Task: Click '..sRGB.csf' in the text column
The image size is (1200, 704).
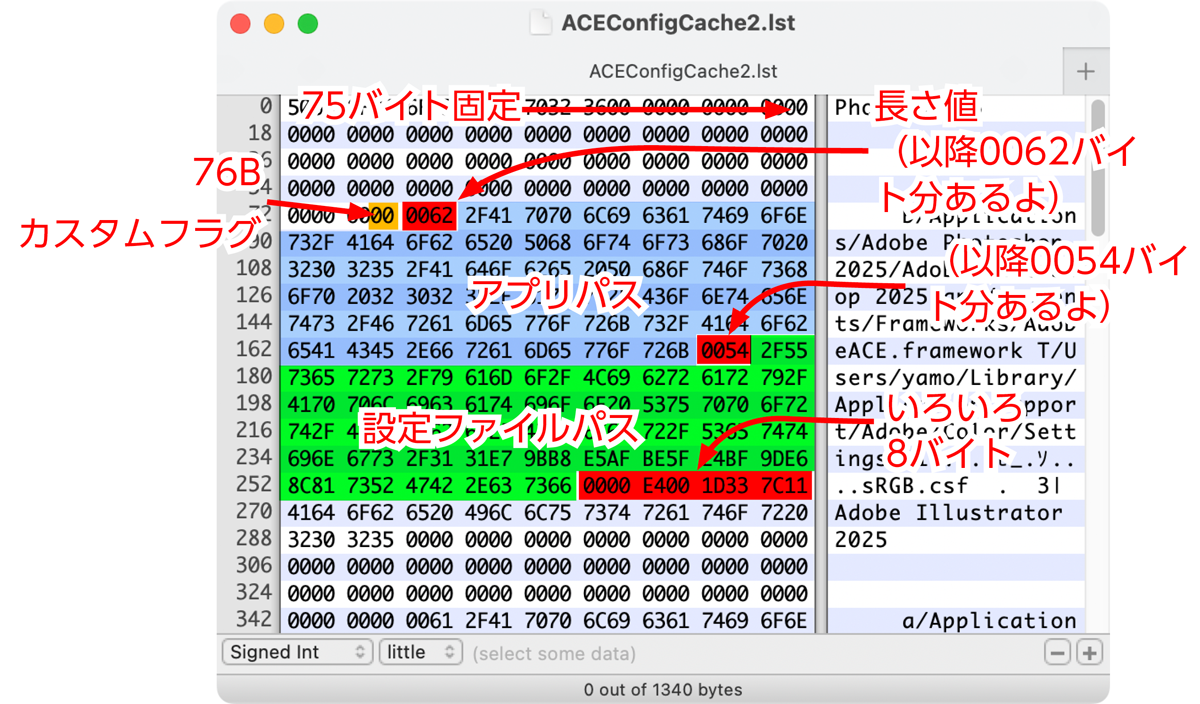Action: coord(901,485)
